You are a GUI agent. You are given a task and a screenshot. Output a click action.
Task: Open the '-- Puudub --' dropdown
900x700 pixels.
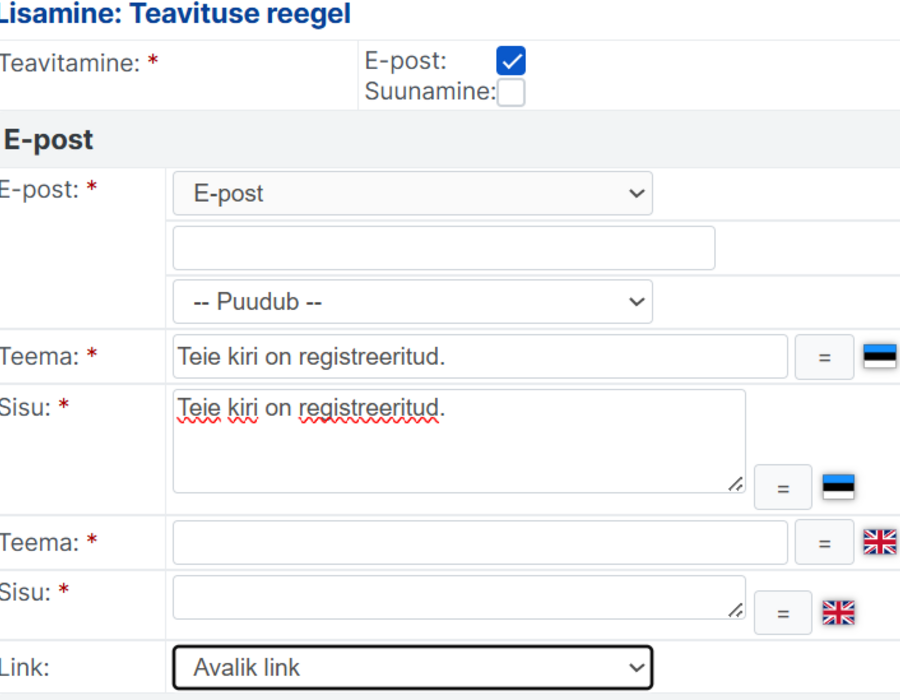[413, 302]
